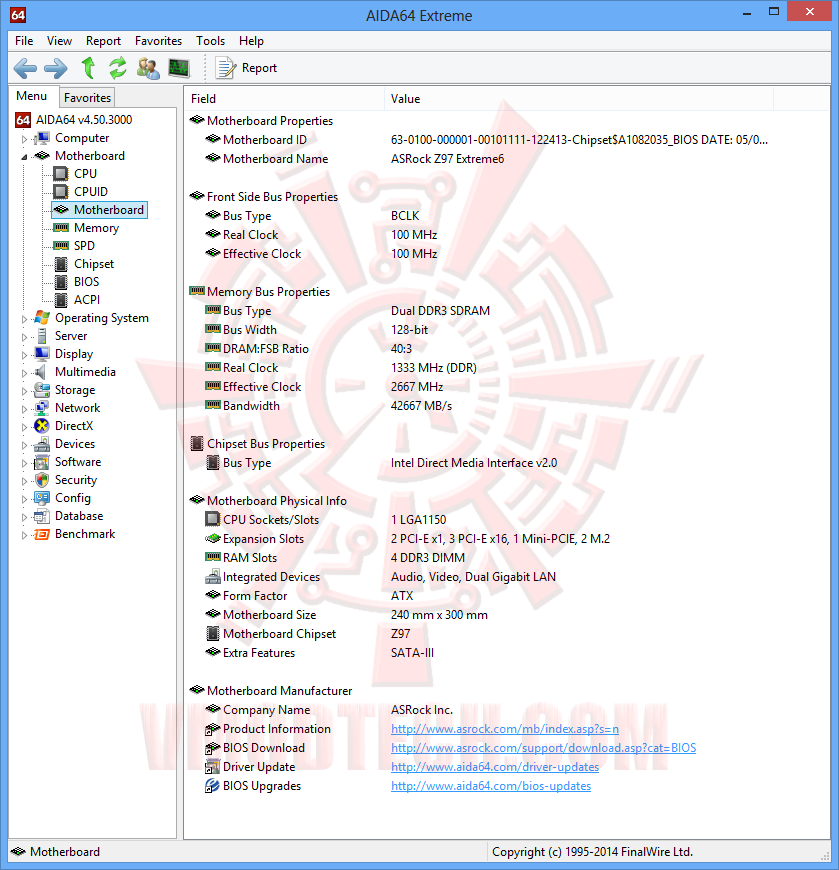
Task: Expand the Benchmark tree node
Action: (x=24, y=535)
